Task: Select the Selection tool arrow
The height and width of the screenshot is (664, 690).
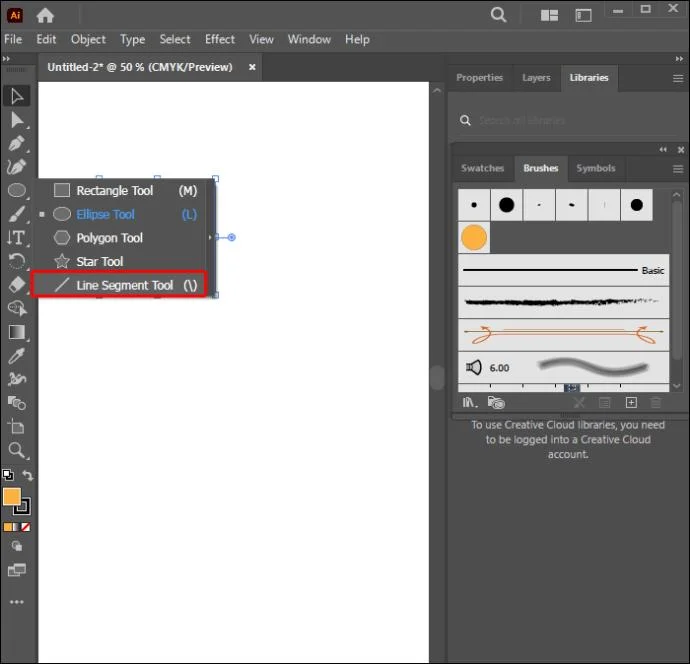Action: [17, 96]
